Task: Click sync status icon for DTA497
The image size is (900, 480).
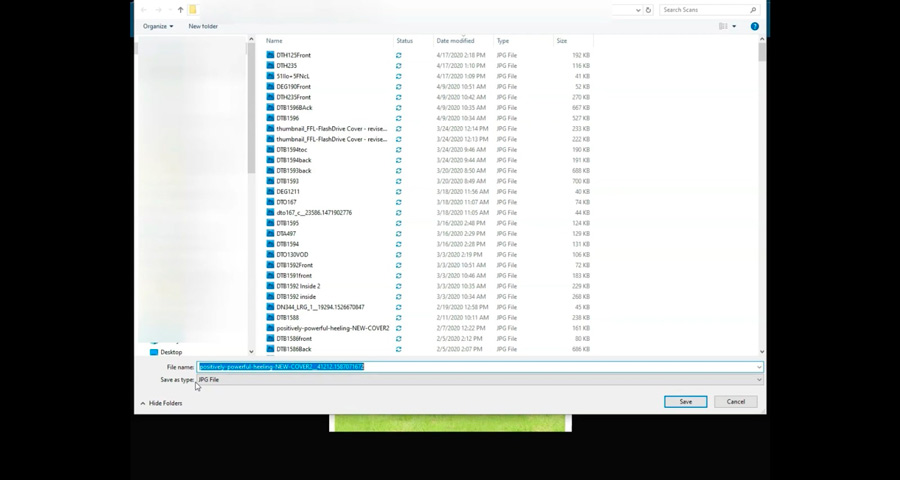Action: [398, 234]
